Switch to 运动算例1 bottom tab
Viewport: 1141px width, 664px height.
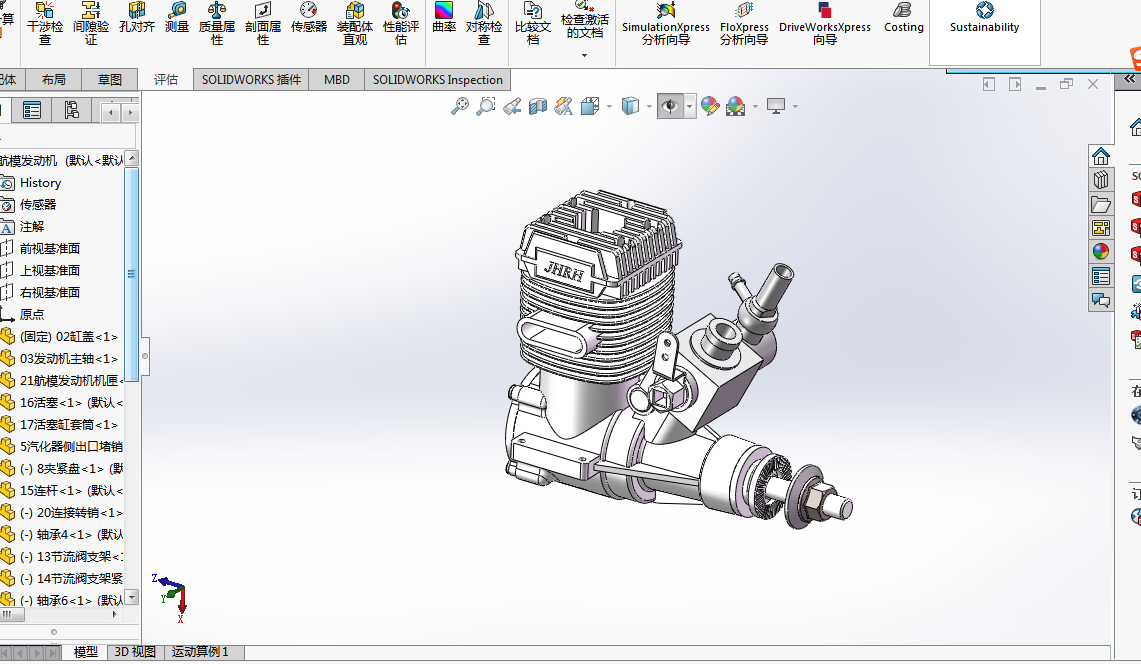point(200,652)
